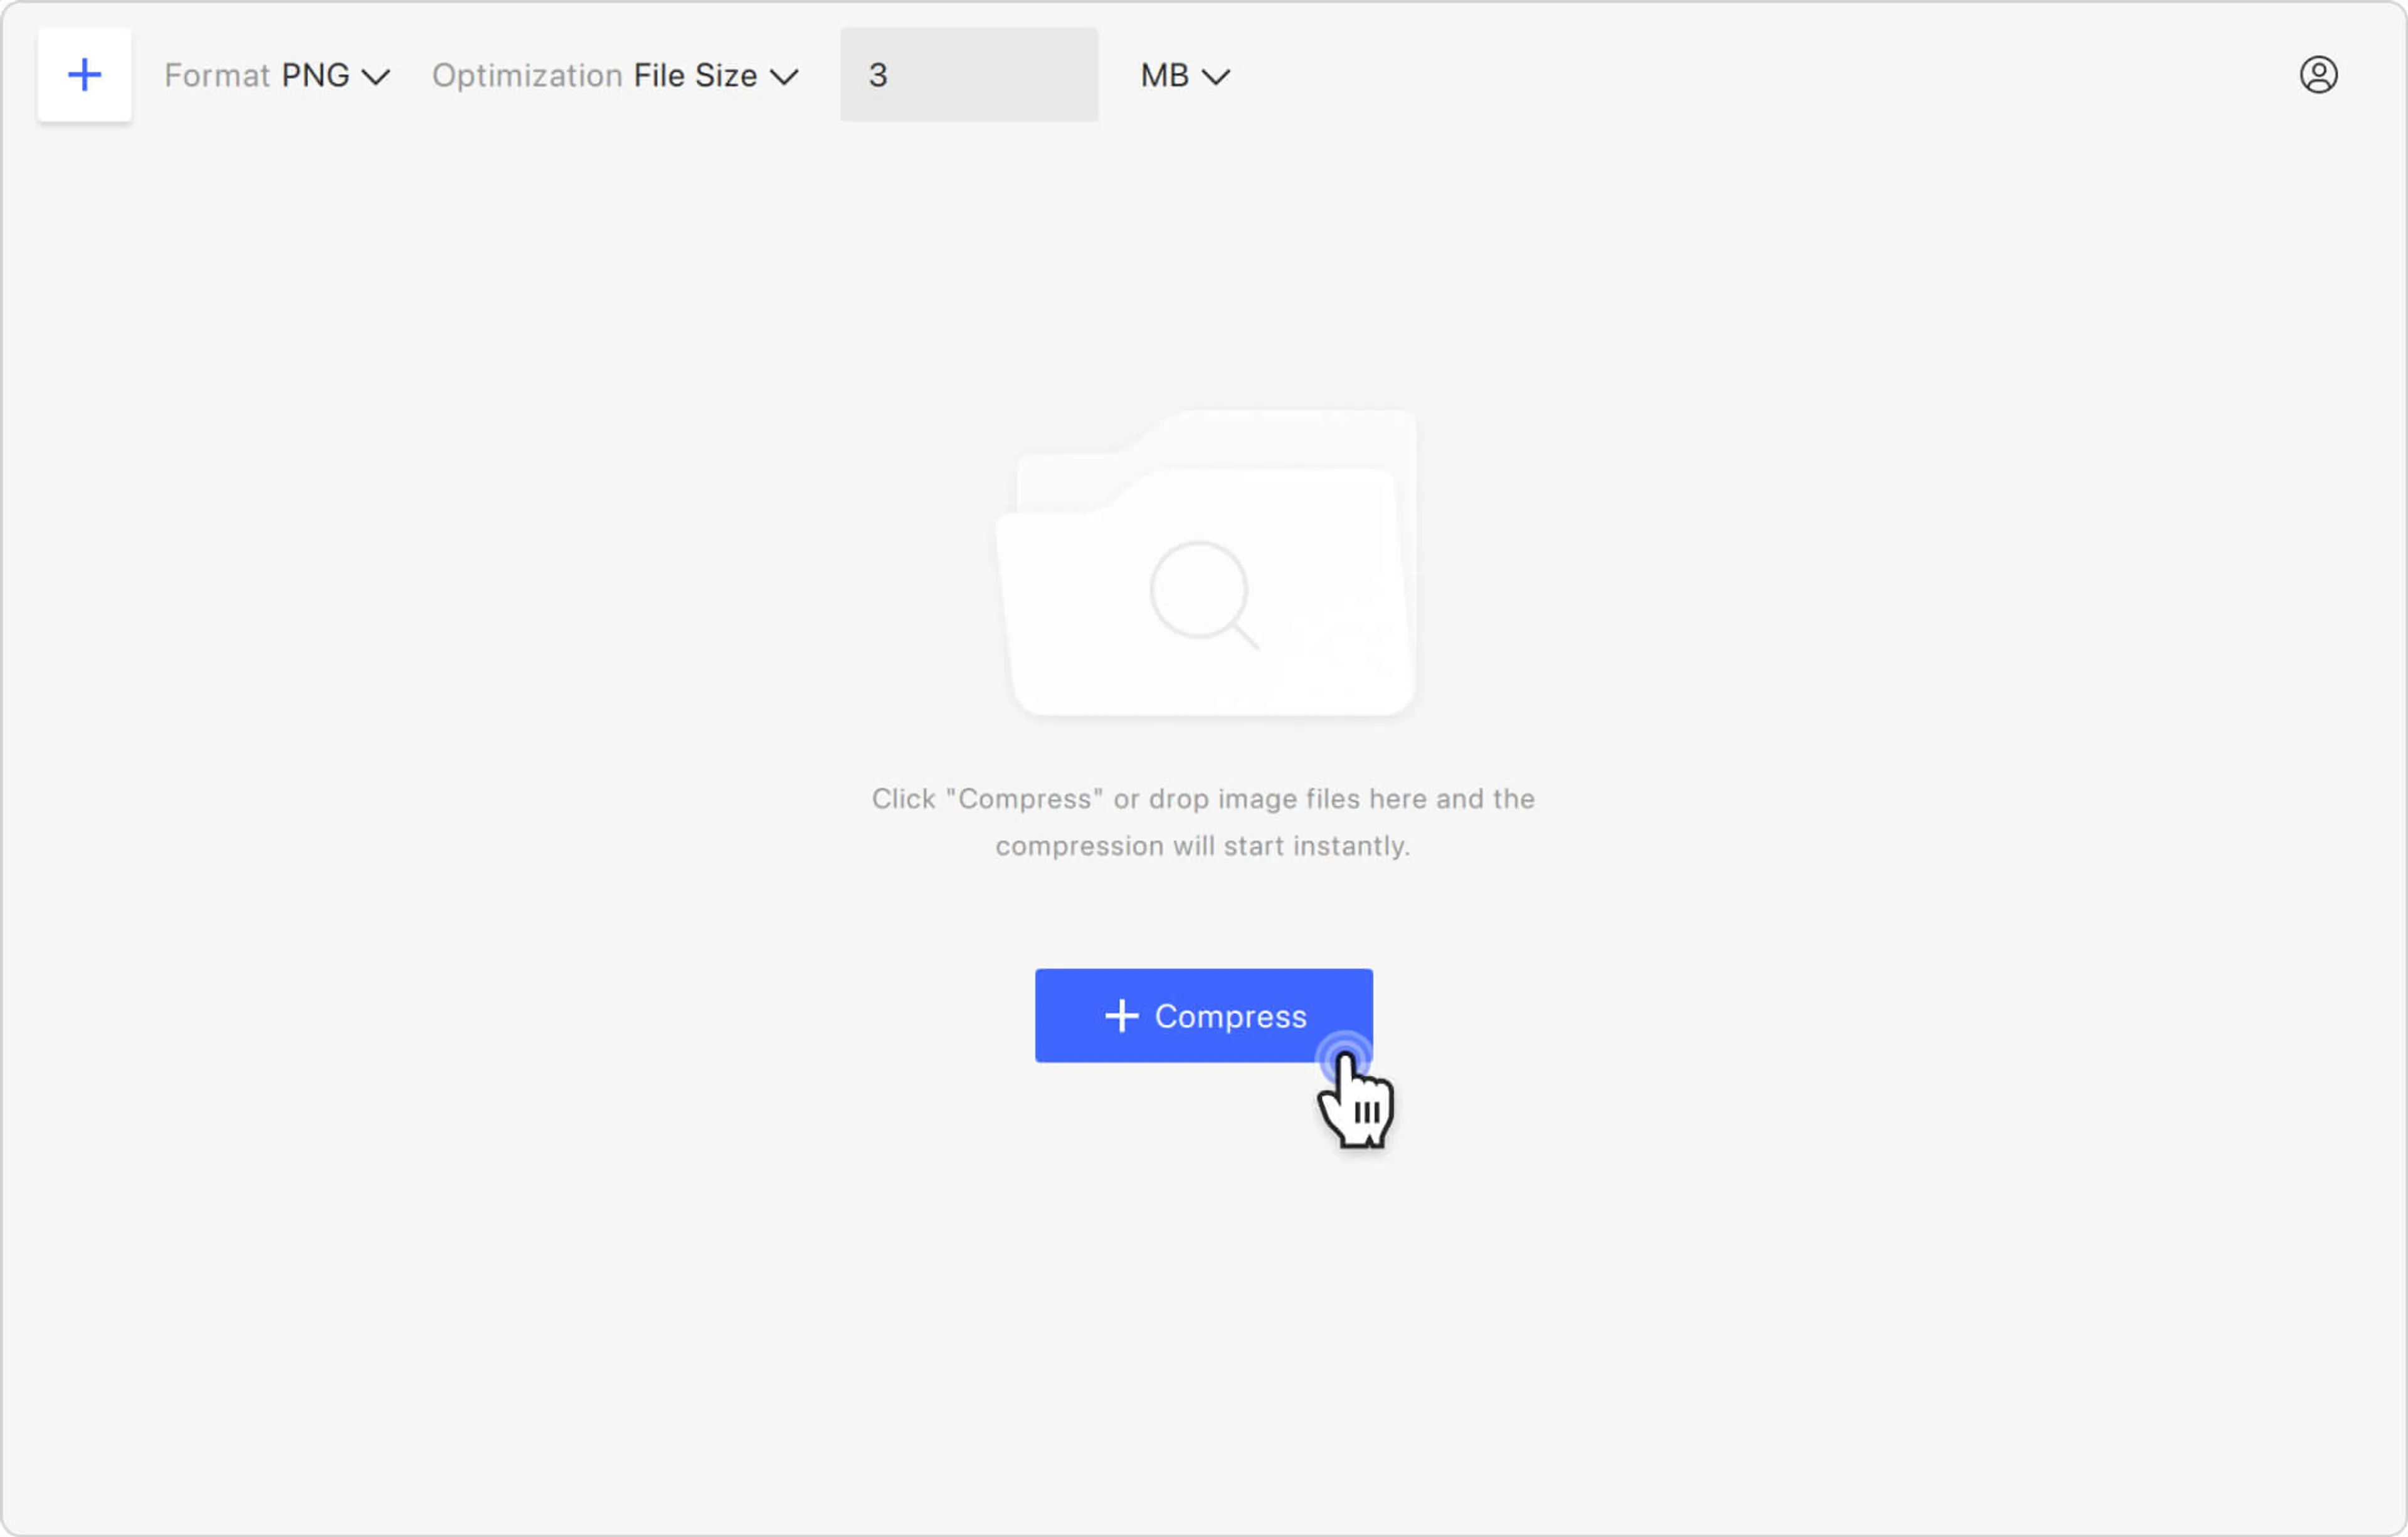Image resolution: width=2408 pixels, height=1537 pixels.
Task: Open the MB unit selector
Action: click(x=1184, y=76)
